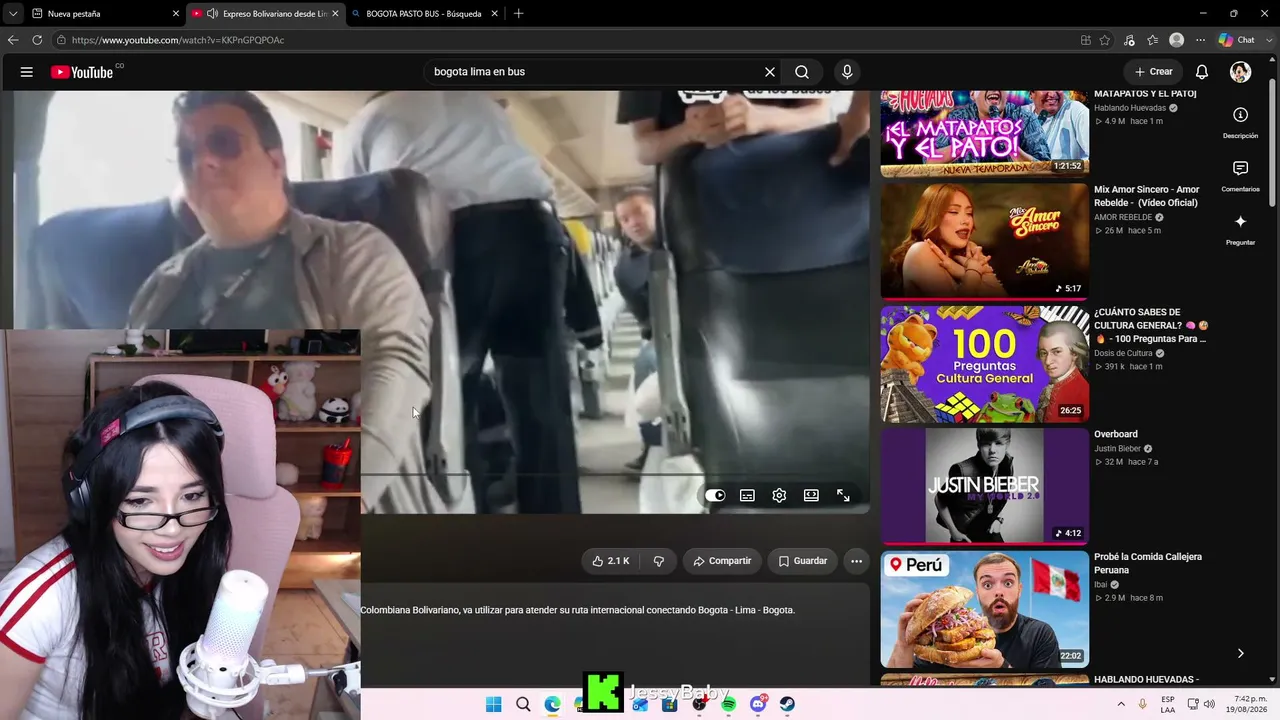
Task: Open the AMOR REBELDE channel link
Action: 1123,217
